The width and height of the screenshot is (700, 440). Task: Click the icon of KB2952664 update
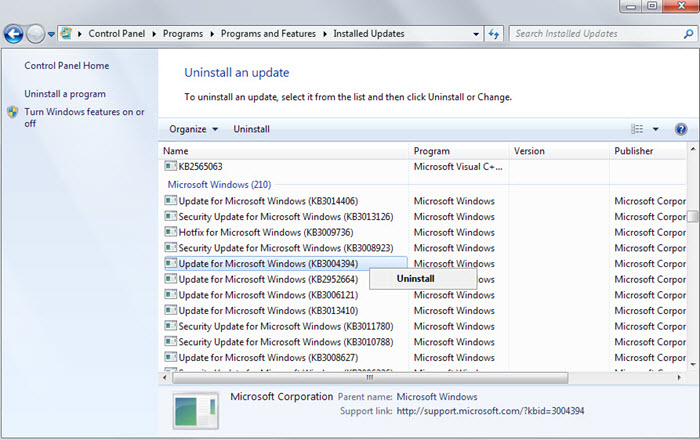tap(171, 278)
